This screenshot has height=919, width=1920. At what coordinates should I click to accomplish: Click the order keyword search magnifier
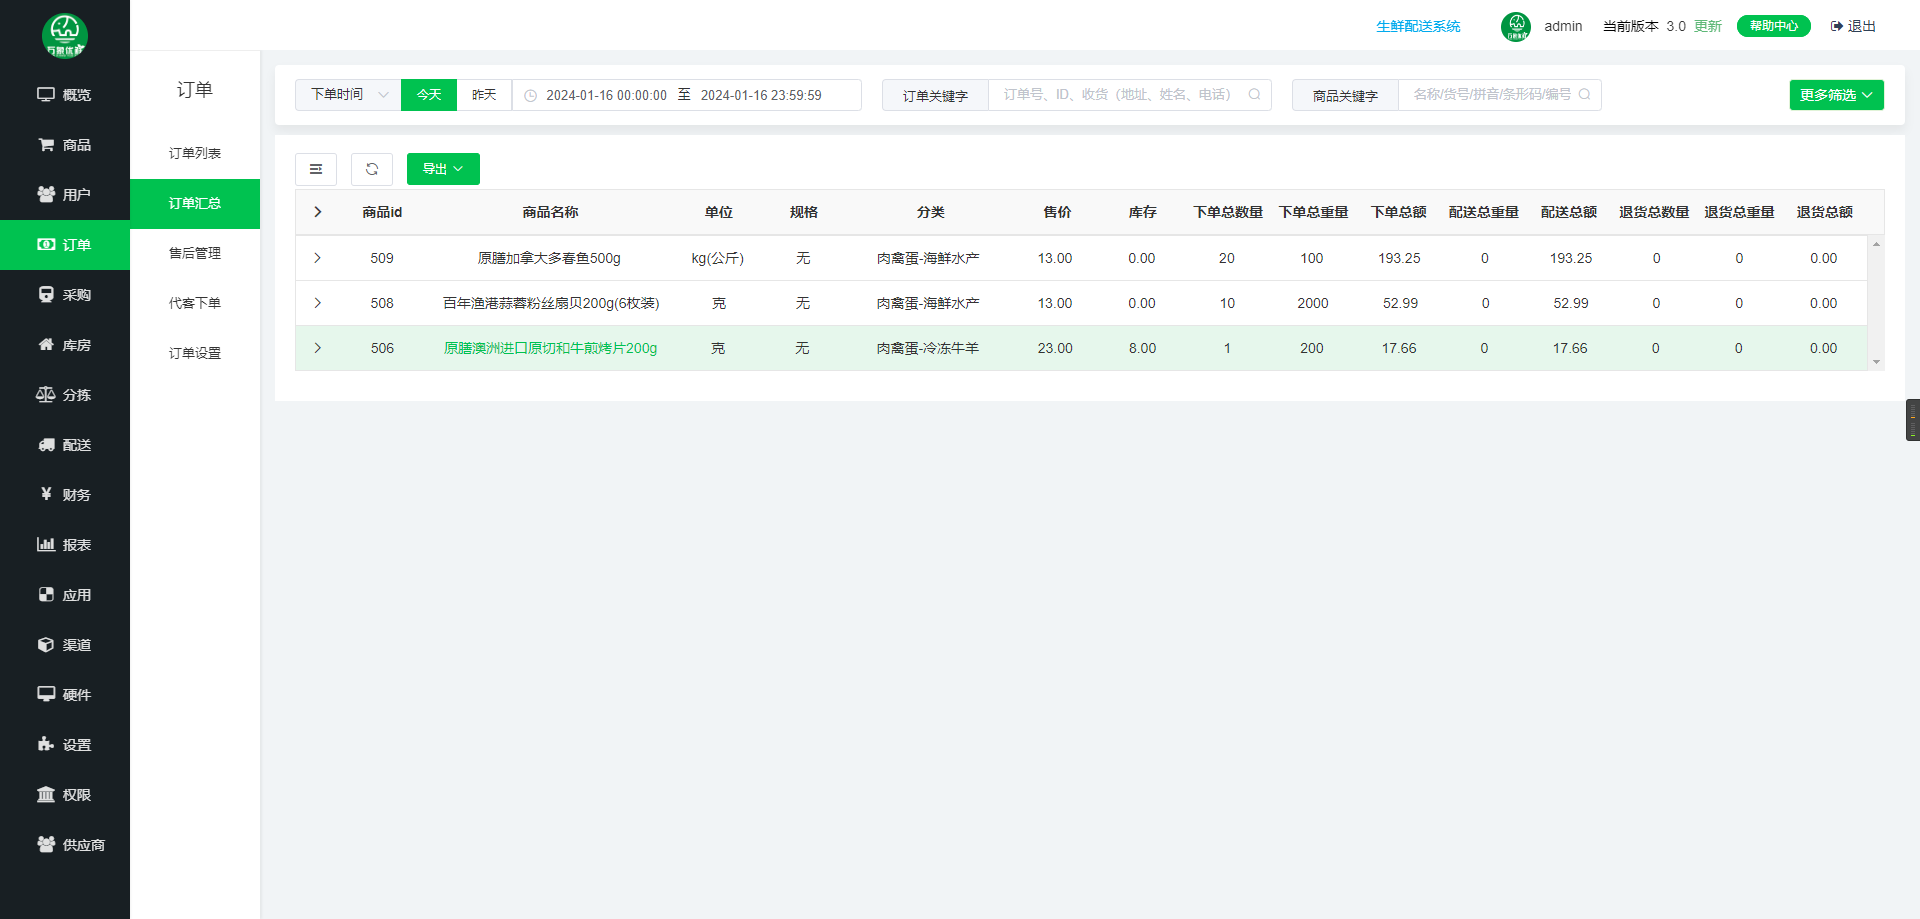coord(1254,95)
